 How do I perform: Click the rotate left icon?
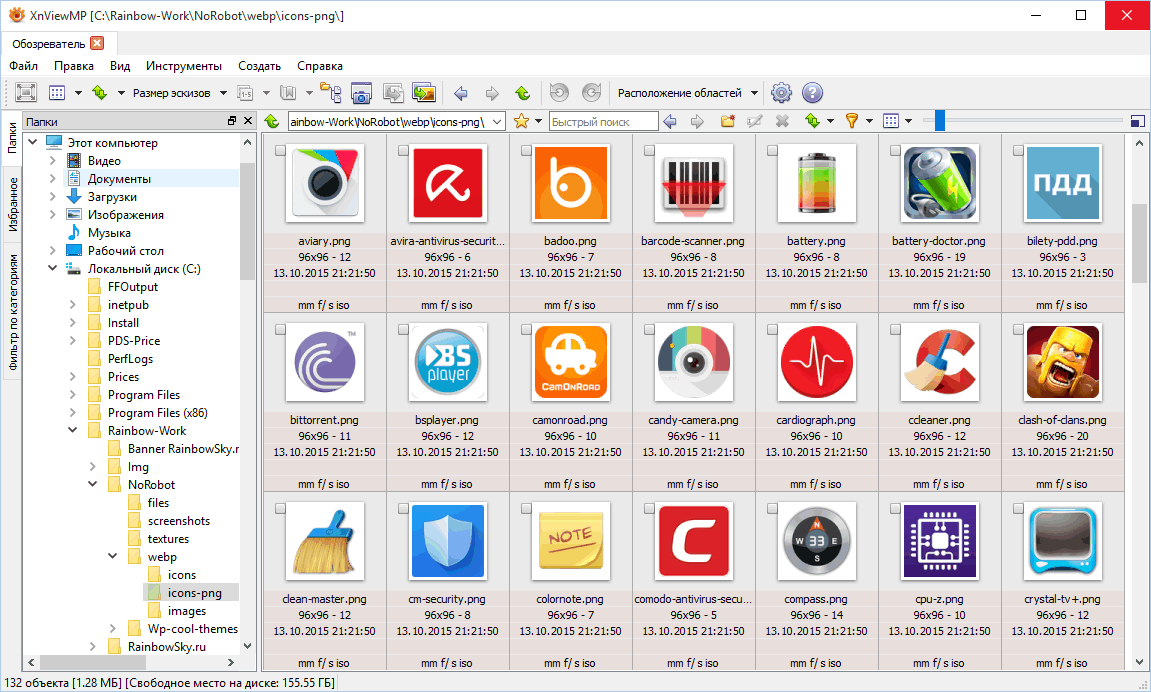tap(559, 93)
